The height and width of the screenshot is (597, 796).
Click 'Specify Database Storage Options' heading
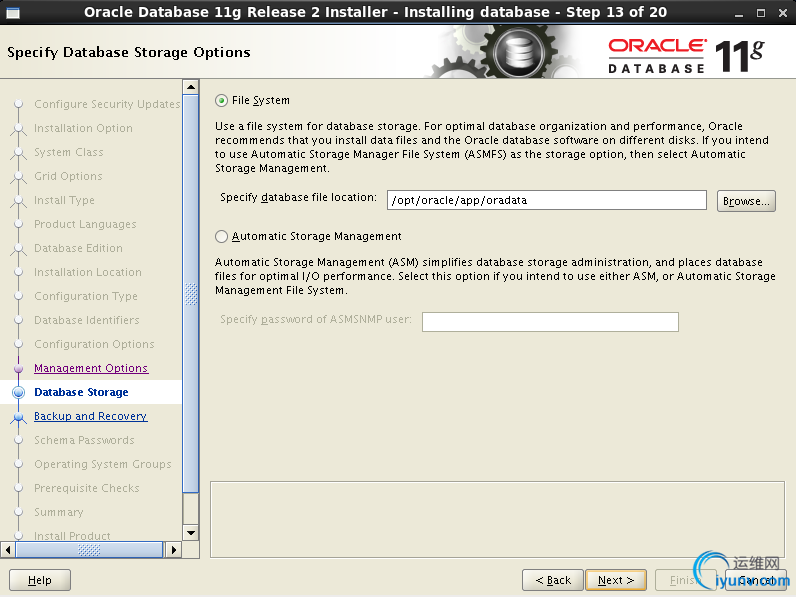click(x=129, y=53)
